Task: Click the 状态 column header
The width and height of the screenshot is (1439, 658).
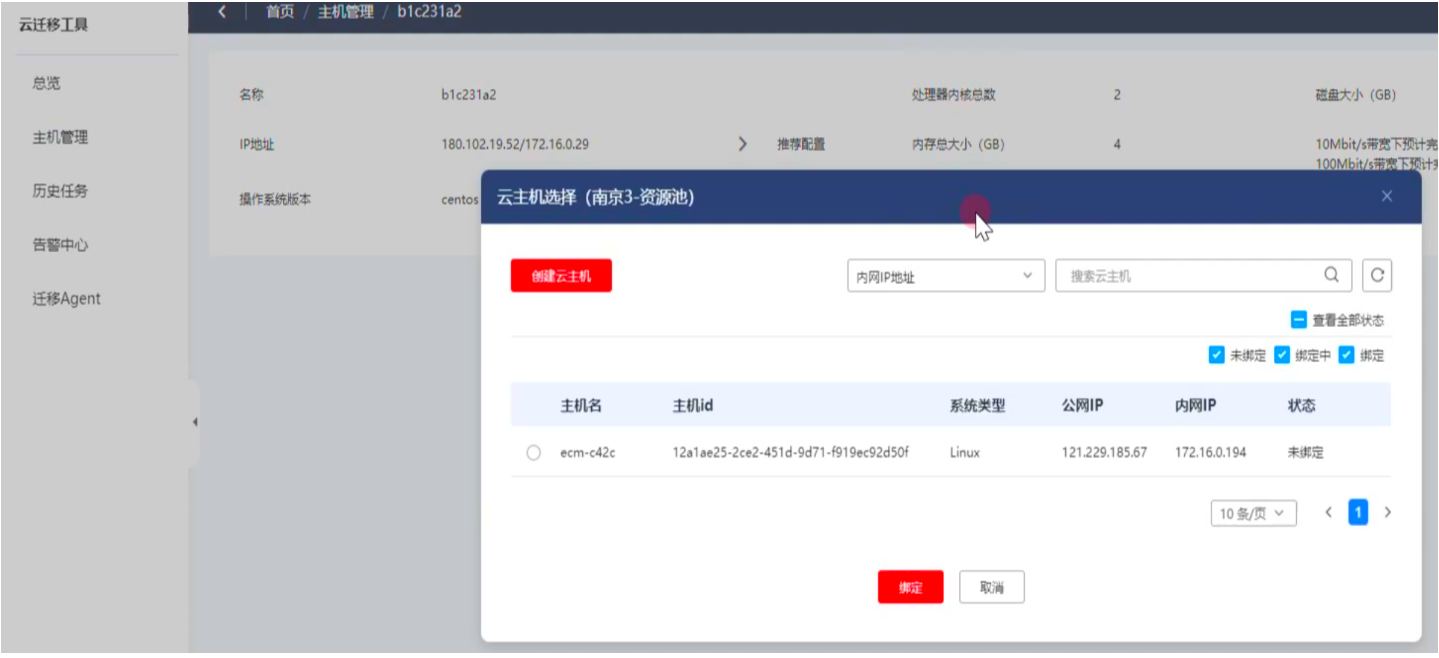Action: pyautogui.click(x=1301, y=406)
